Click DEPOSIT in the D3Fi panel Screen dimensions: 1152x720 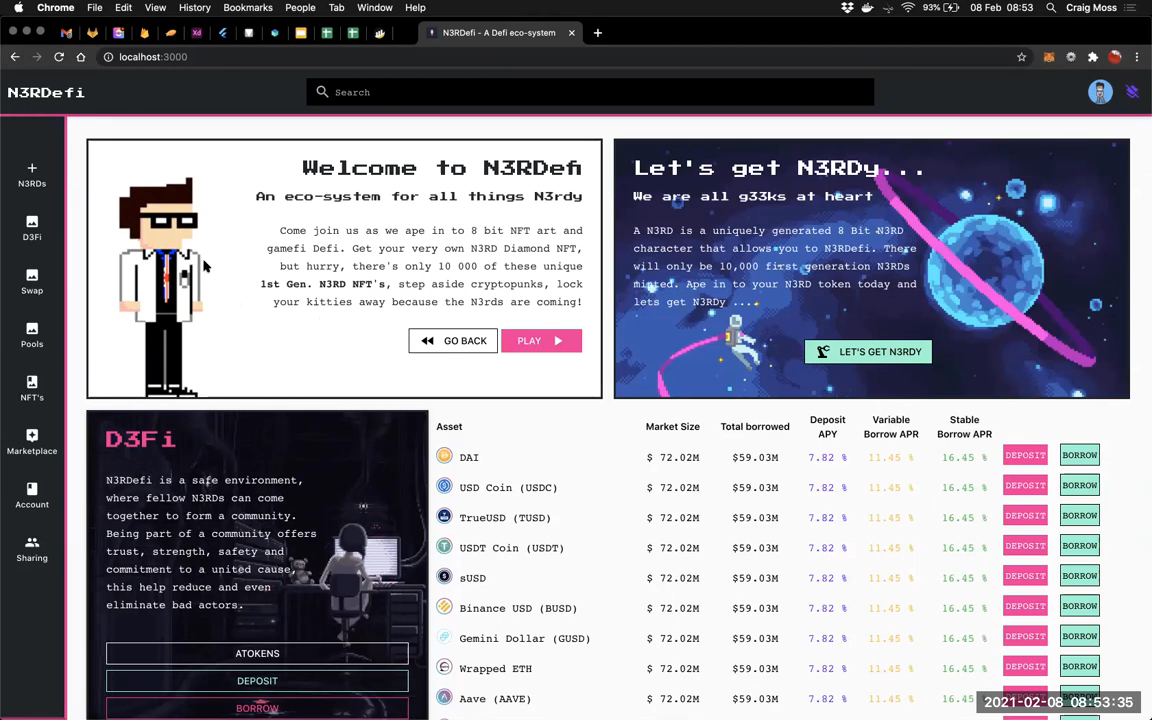[x=257, y=680]
